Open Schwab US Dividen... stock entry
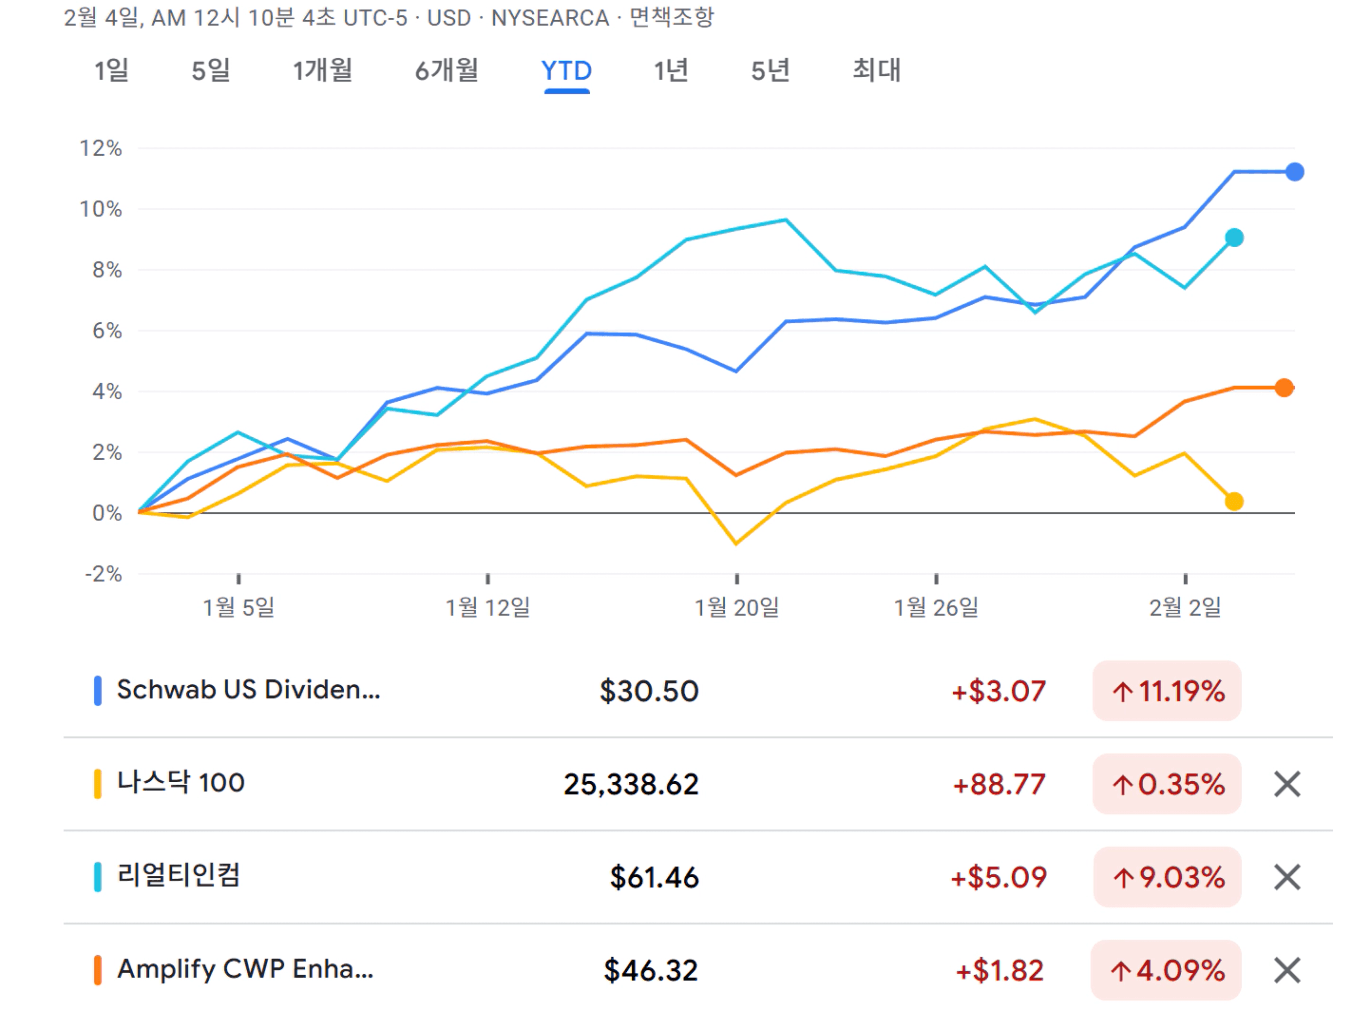The image size is (1371, 1011). pos(248,690)
